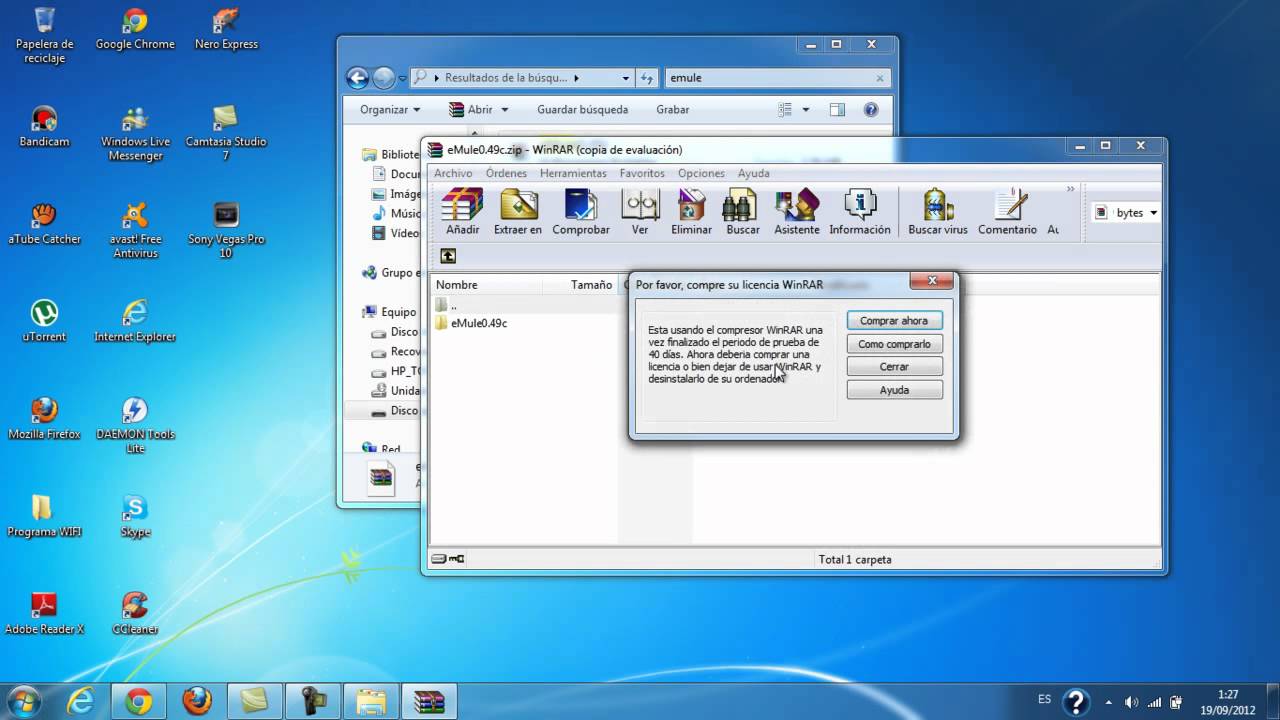Open the Órdenes menu
The height and width of the screenshot is (720, 1280).
coord(506,173)
